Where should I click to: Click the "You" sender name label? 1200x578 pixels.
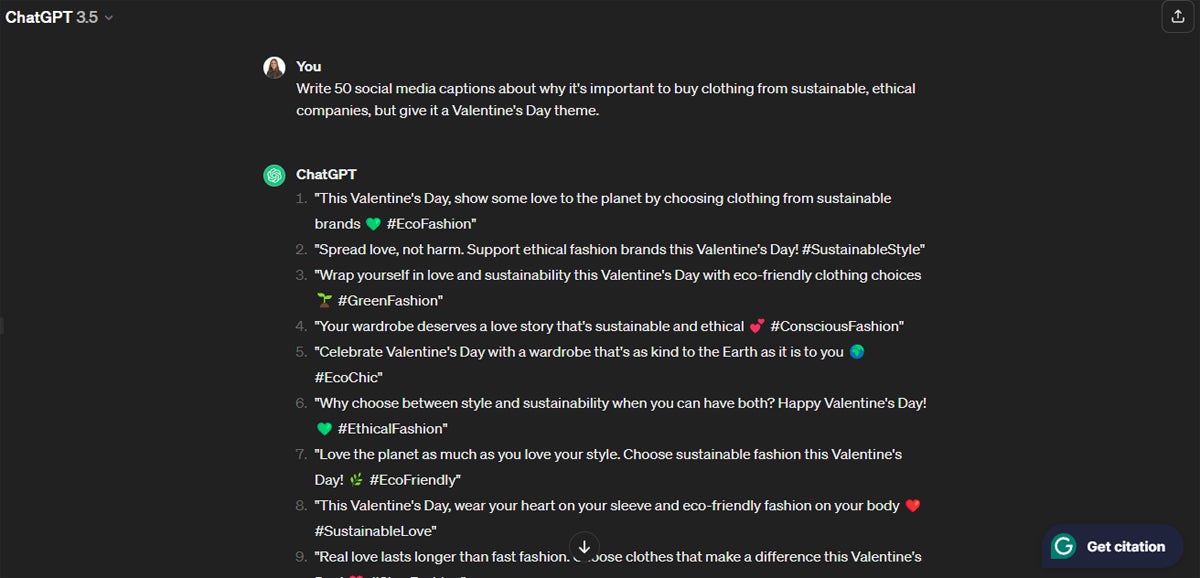tap(309, 66)
